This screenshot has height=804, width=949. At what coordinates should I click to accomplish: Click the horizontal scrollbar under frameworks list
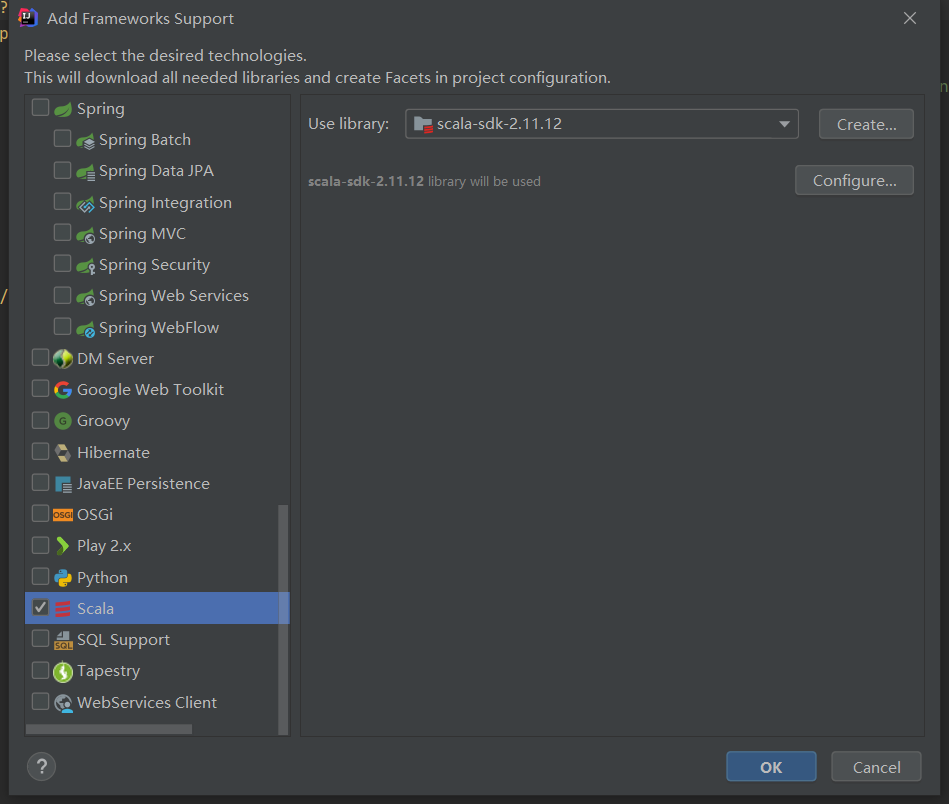[x=109, y=729]
